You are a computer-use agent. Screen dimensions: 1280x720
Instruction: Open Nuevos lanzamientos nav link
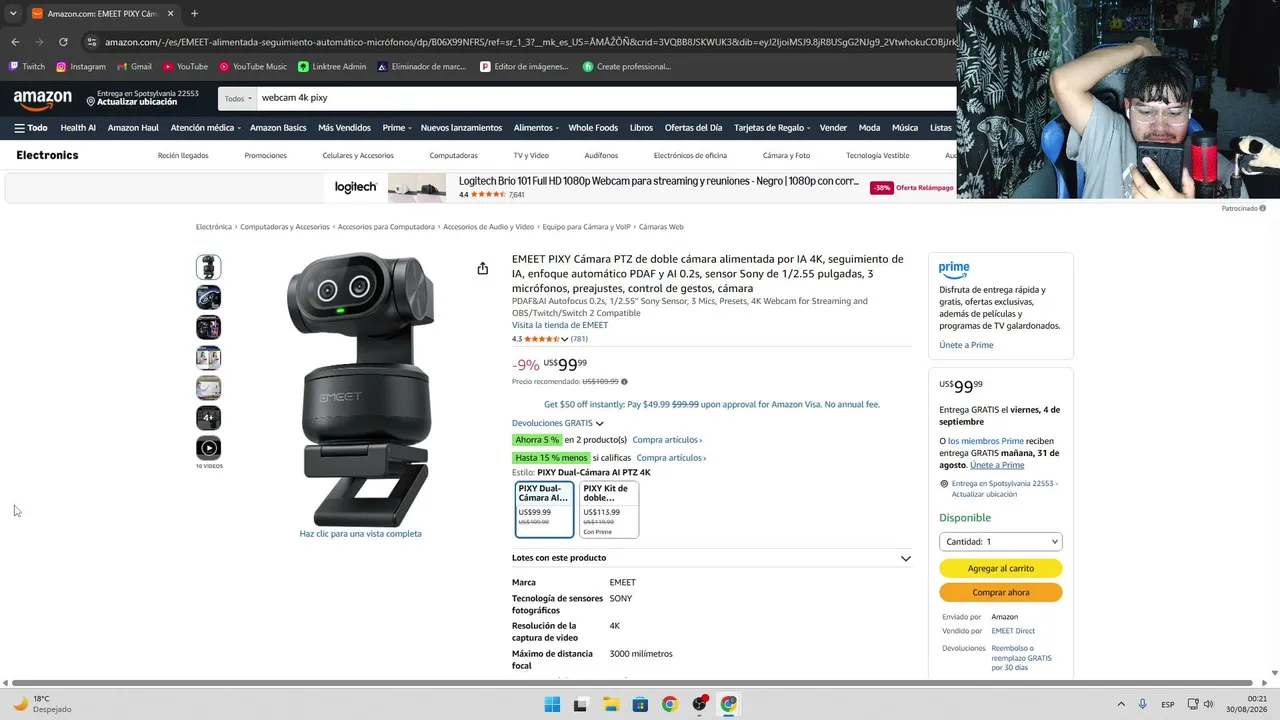(x=461, y=128)
